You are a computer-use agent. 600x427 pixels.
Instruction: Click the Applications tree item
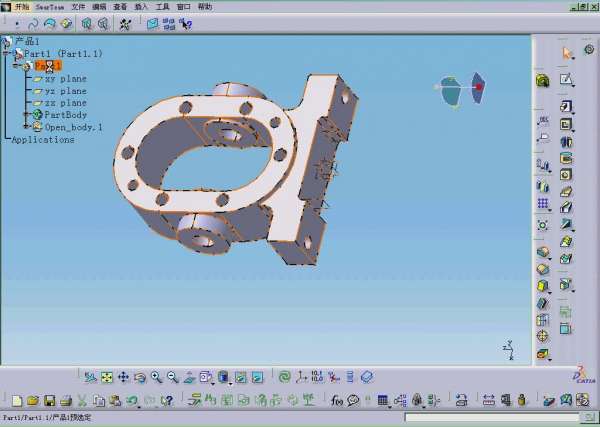[42, 140]
